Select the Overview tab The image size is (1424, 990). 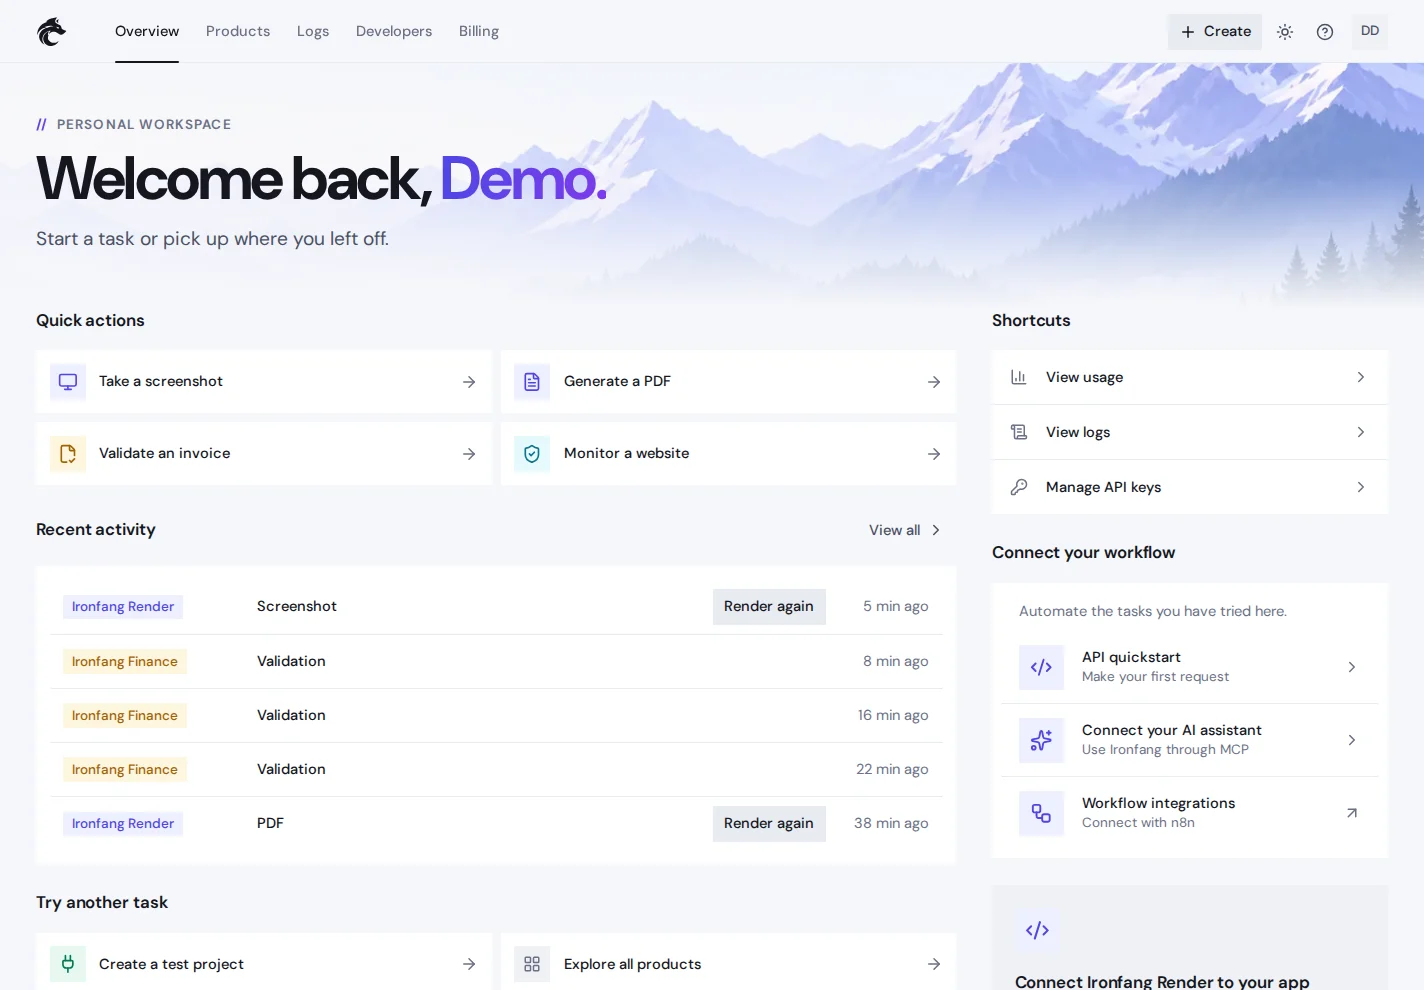coord(147,31)
